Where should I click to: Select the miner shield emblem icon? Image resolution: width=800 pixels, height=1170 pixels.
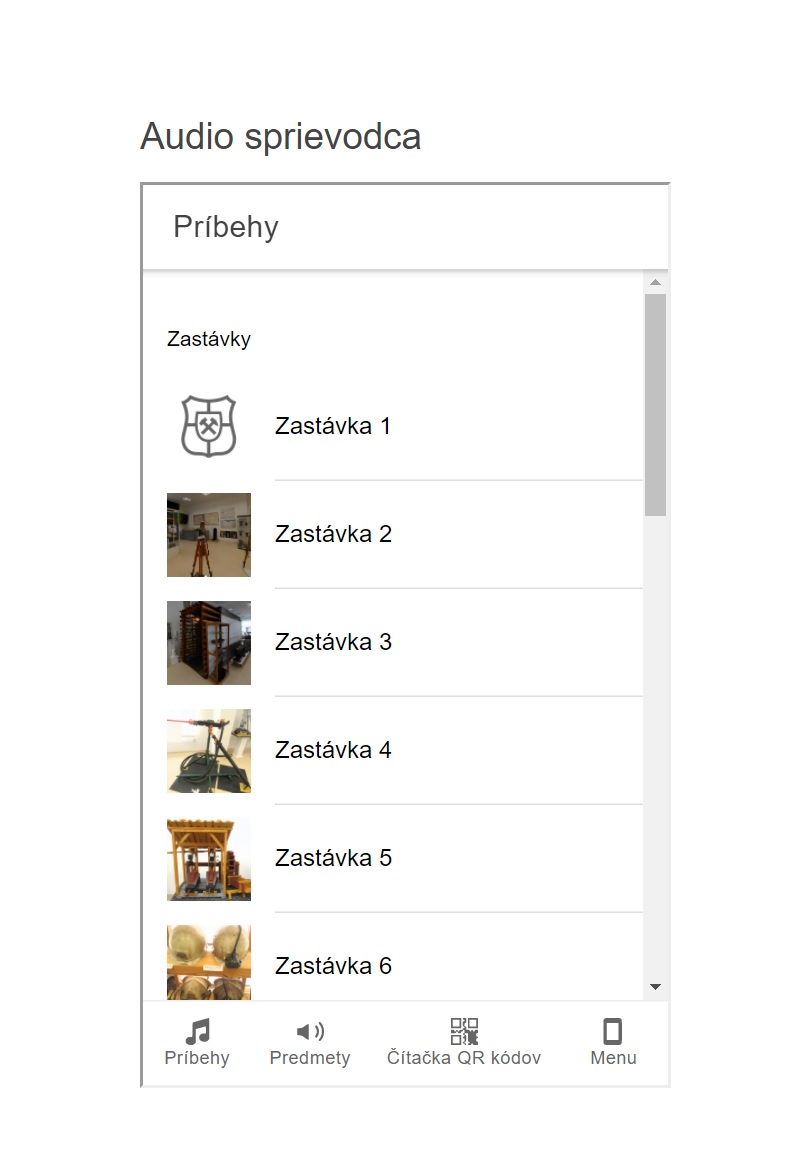coord(209,426)
